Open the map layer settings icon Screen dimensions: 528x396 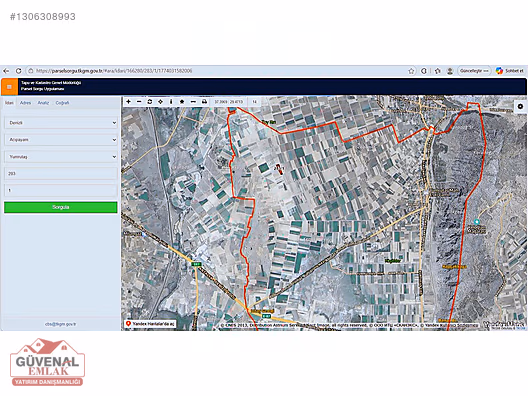pyautogui.click(x=520, y=106)
